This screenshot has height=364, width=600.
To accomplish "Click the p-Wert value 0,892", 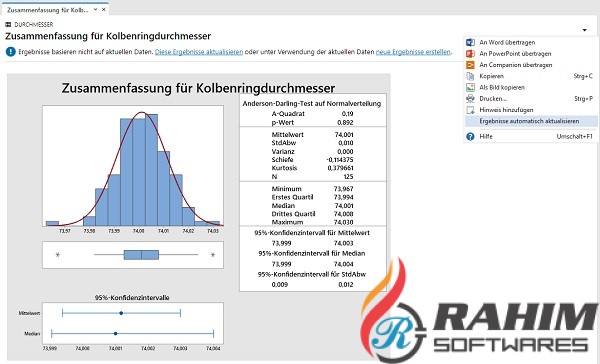I will [345, 122].
